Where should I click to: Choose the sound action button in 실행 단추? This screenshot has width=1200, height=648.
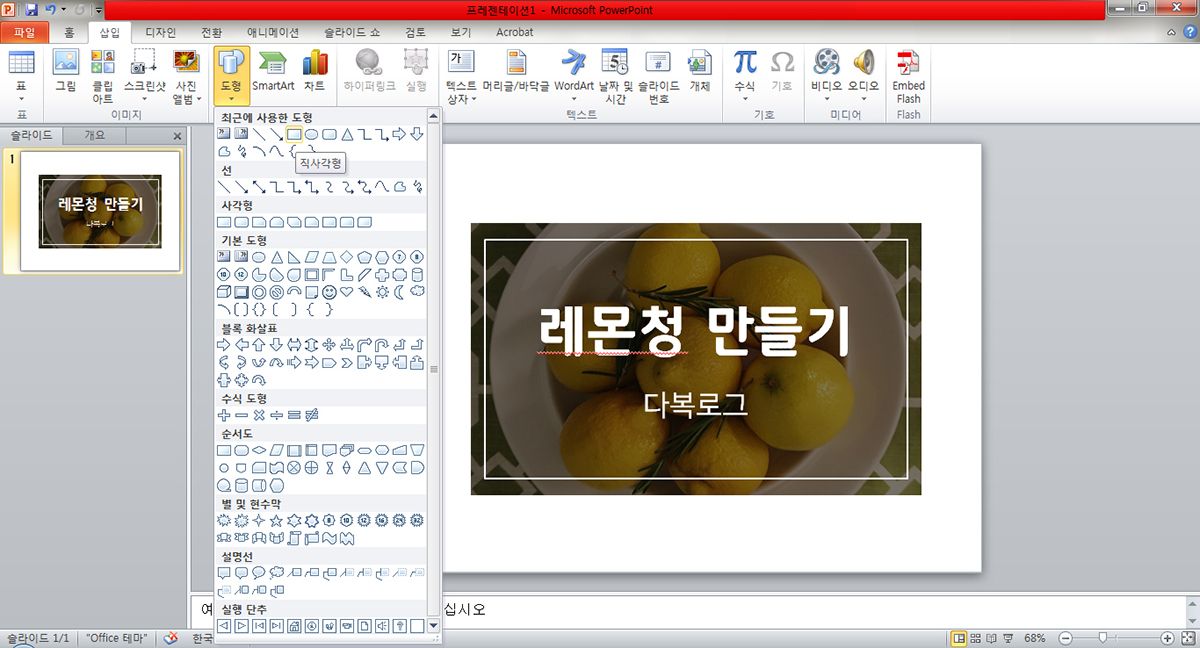coord(382,626)
